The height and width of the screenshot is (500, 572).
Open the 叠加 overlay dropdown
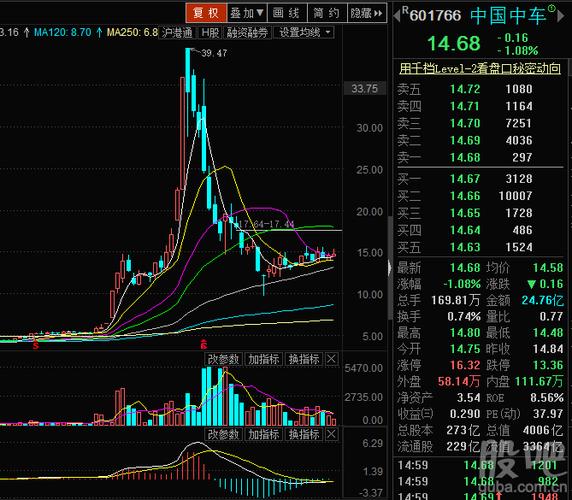point(247,13)
